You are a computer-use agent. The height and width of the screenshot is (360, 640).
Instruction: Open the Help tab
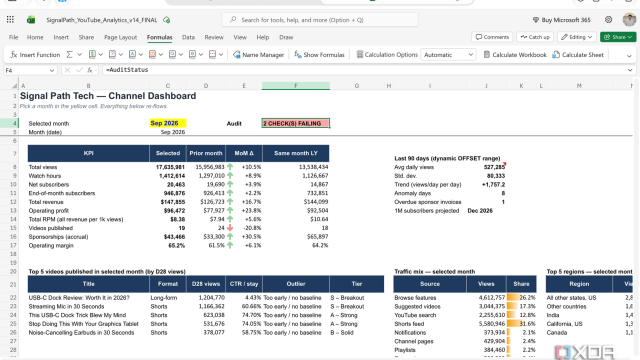click(263, 37)
